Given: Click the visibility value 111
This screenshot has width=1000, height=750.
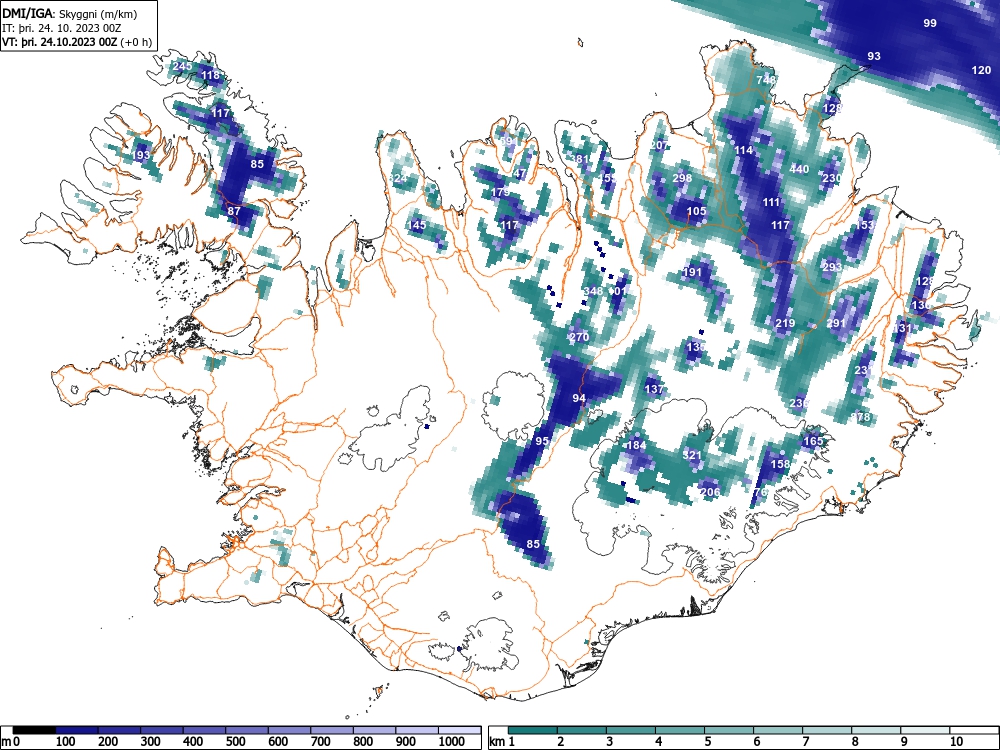Looking at the screenshot, I should point(771,202).
